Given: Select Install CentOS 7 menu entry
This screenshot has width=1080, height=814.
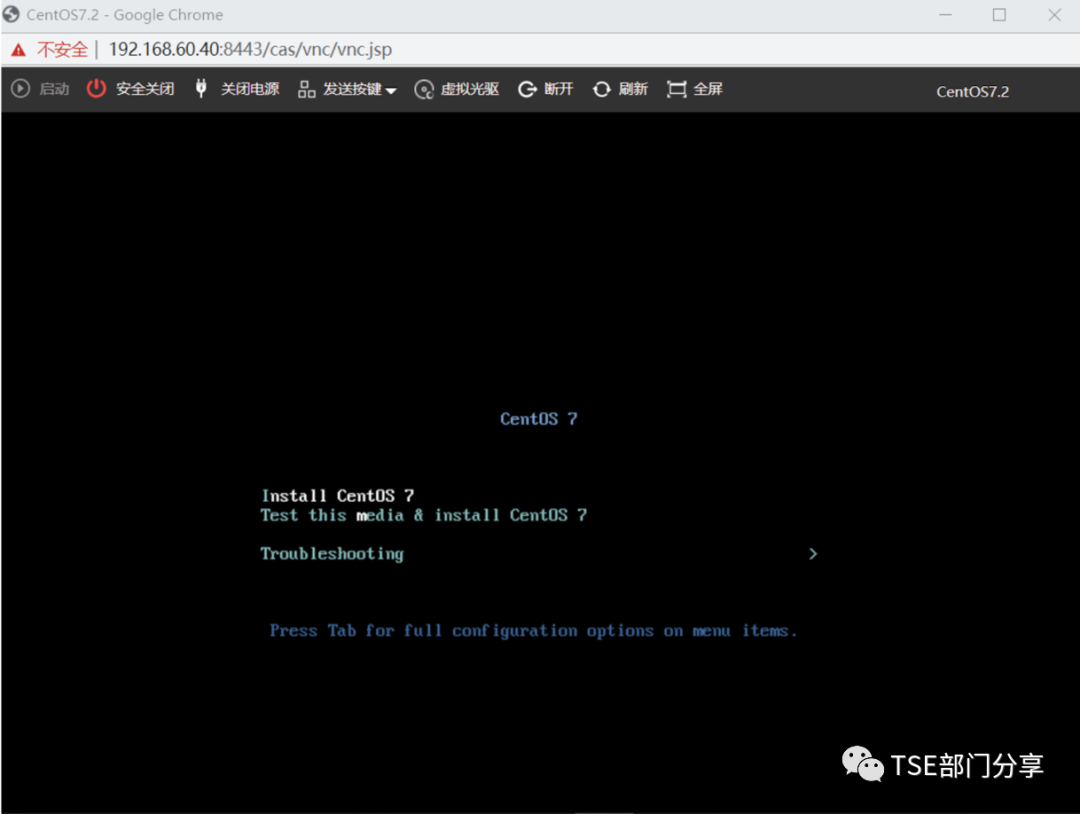Looking at the screenshot, I should tap(338, 496).
